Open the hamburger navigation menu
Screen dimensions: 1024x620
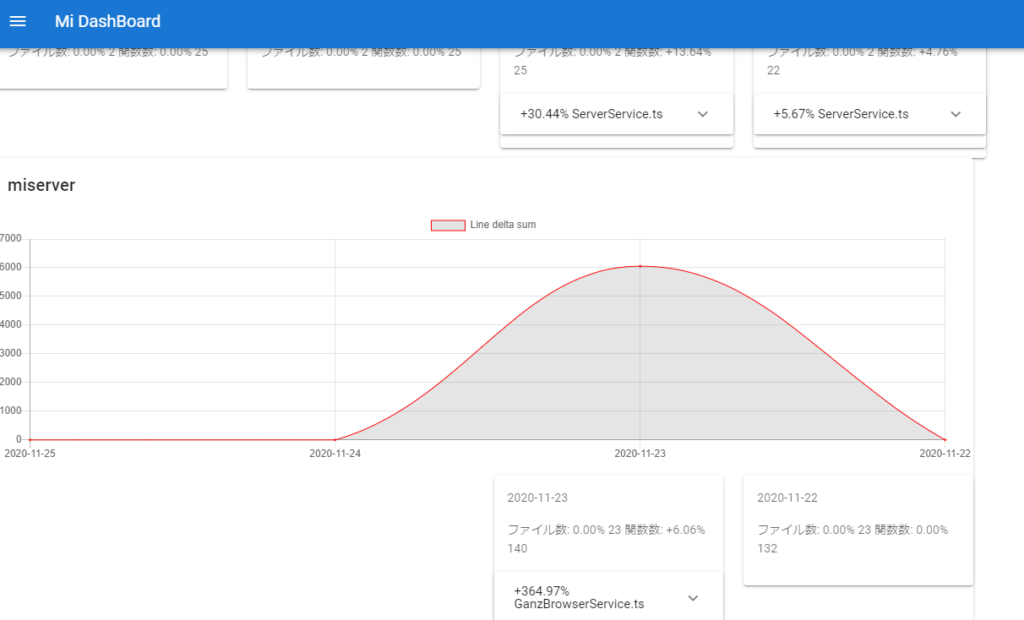pos(17,22)
